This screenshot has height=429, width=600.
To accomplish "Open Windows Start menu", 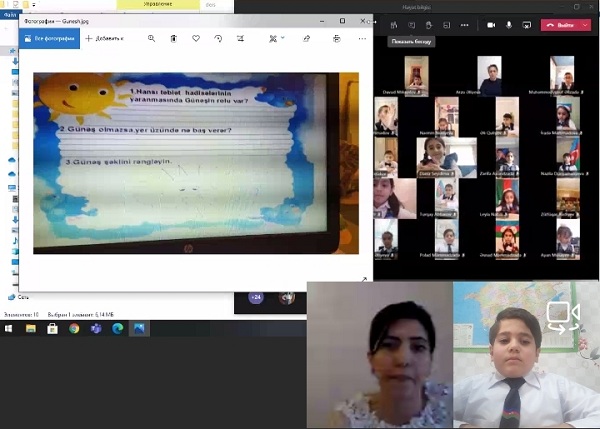I will (8, 329).
